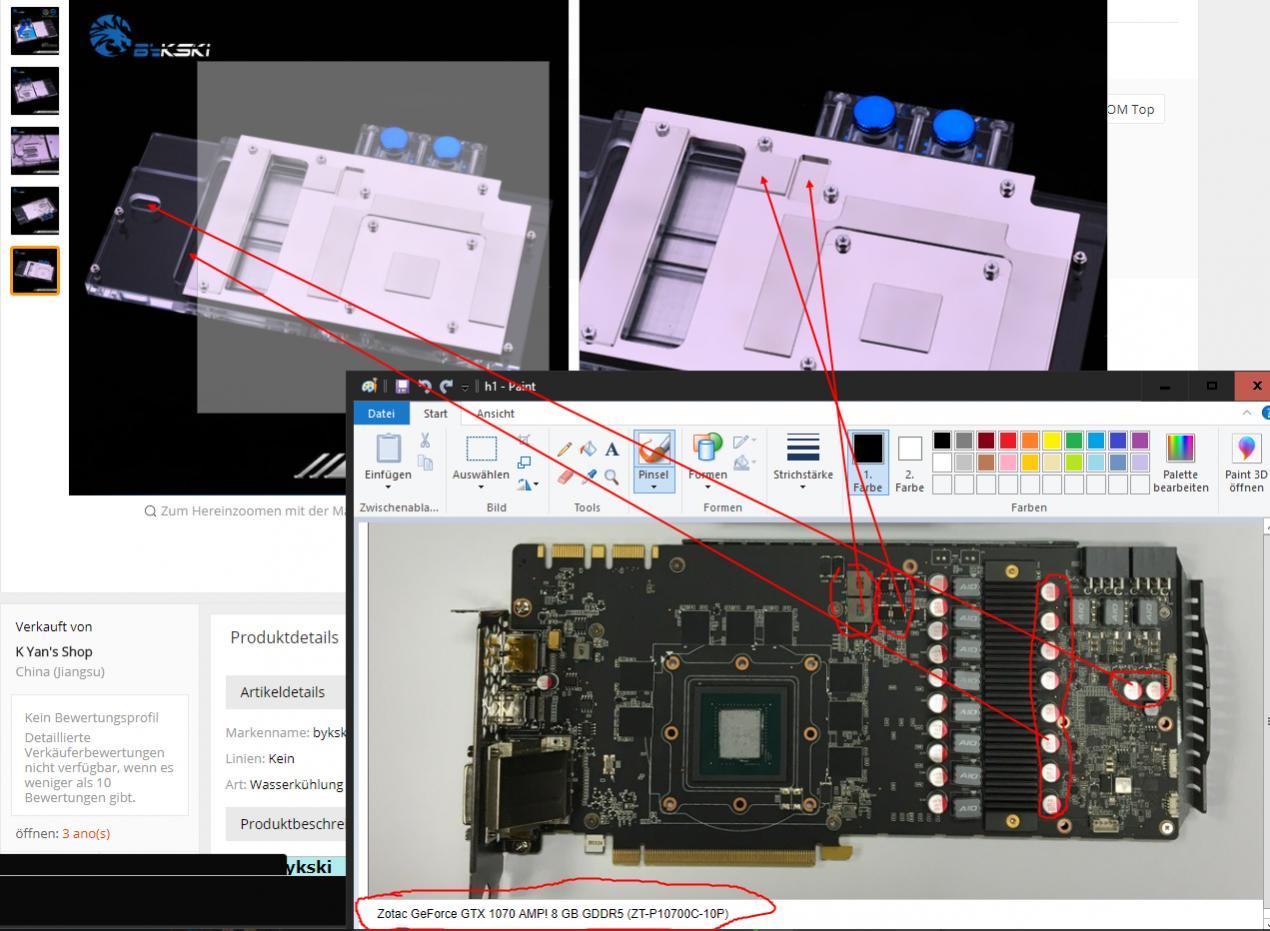The width and height of the screenshot is (1270, 931).
Task: Select the highlighted fifth product thumbnail
Action: (35, 271)
